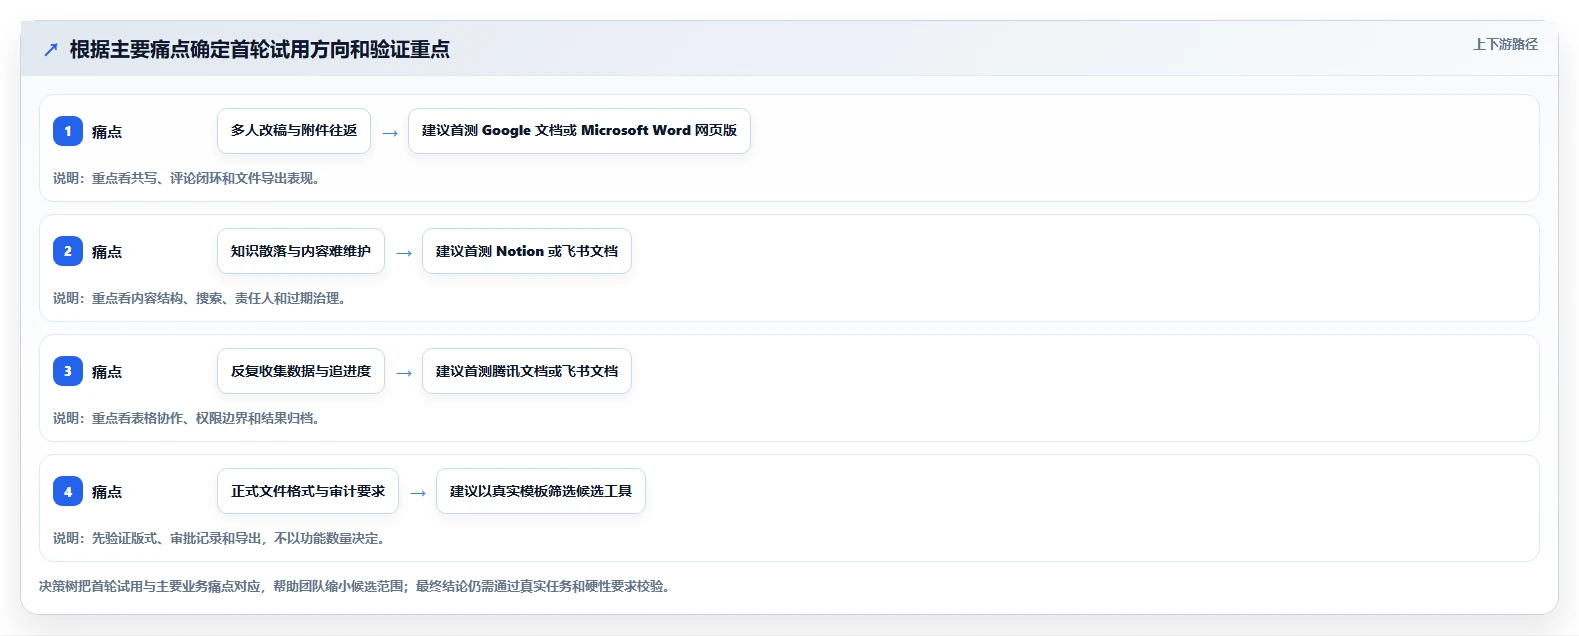Click arrow after 知识散落与内容难维护
The height and width of the screenshot is (636, 1579).
coord(404,253)
